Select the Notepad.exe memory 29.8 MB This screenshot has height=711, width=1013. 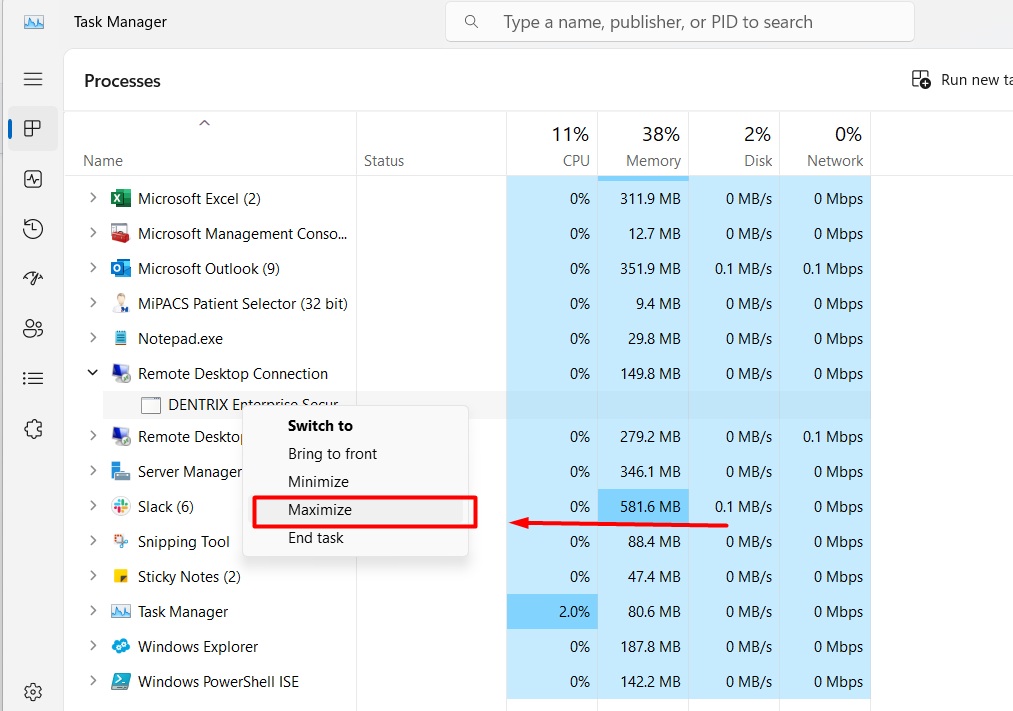pos(654,338)
